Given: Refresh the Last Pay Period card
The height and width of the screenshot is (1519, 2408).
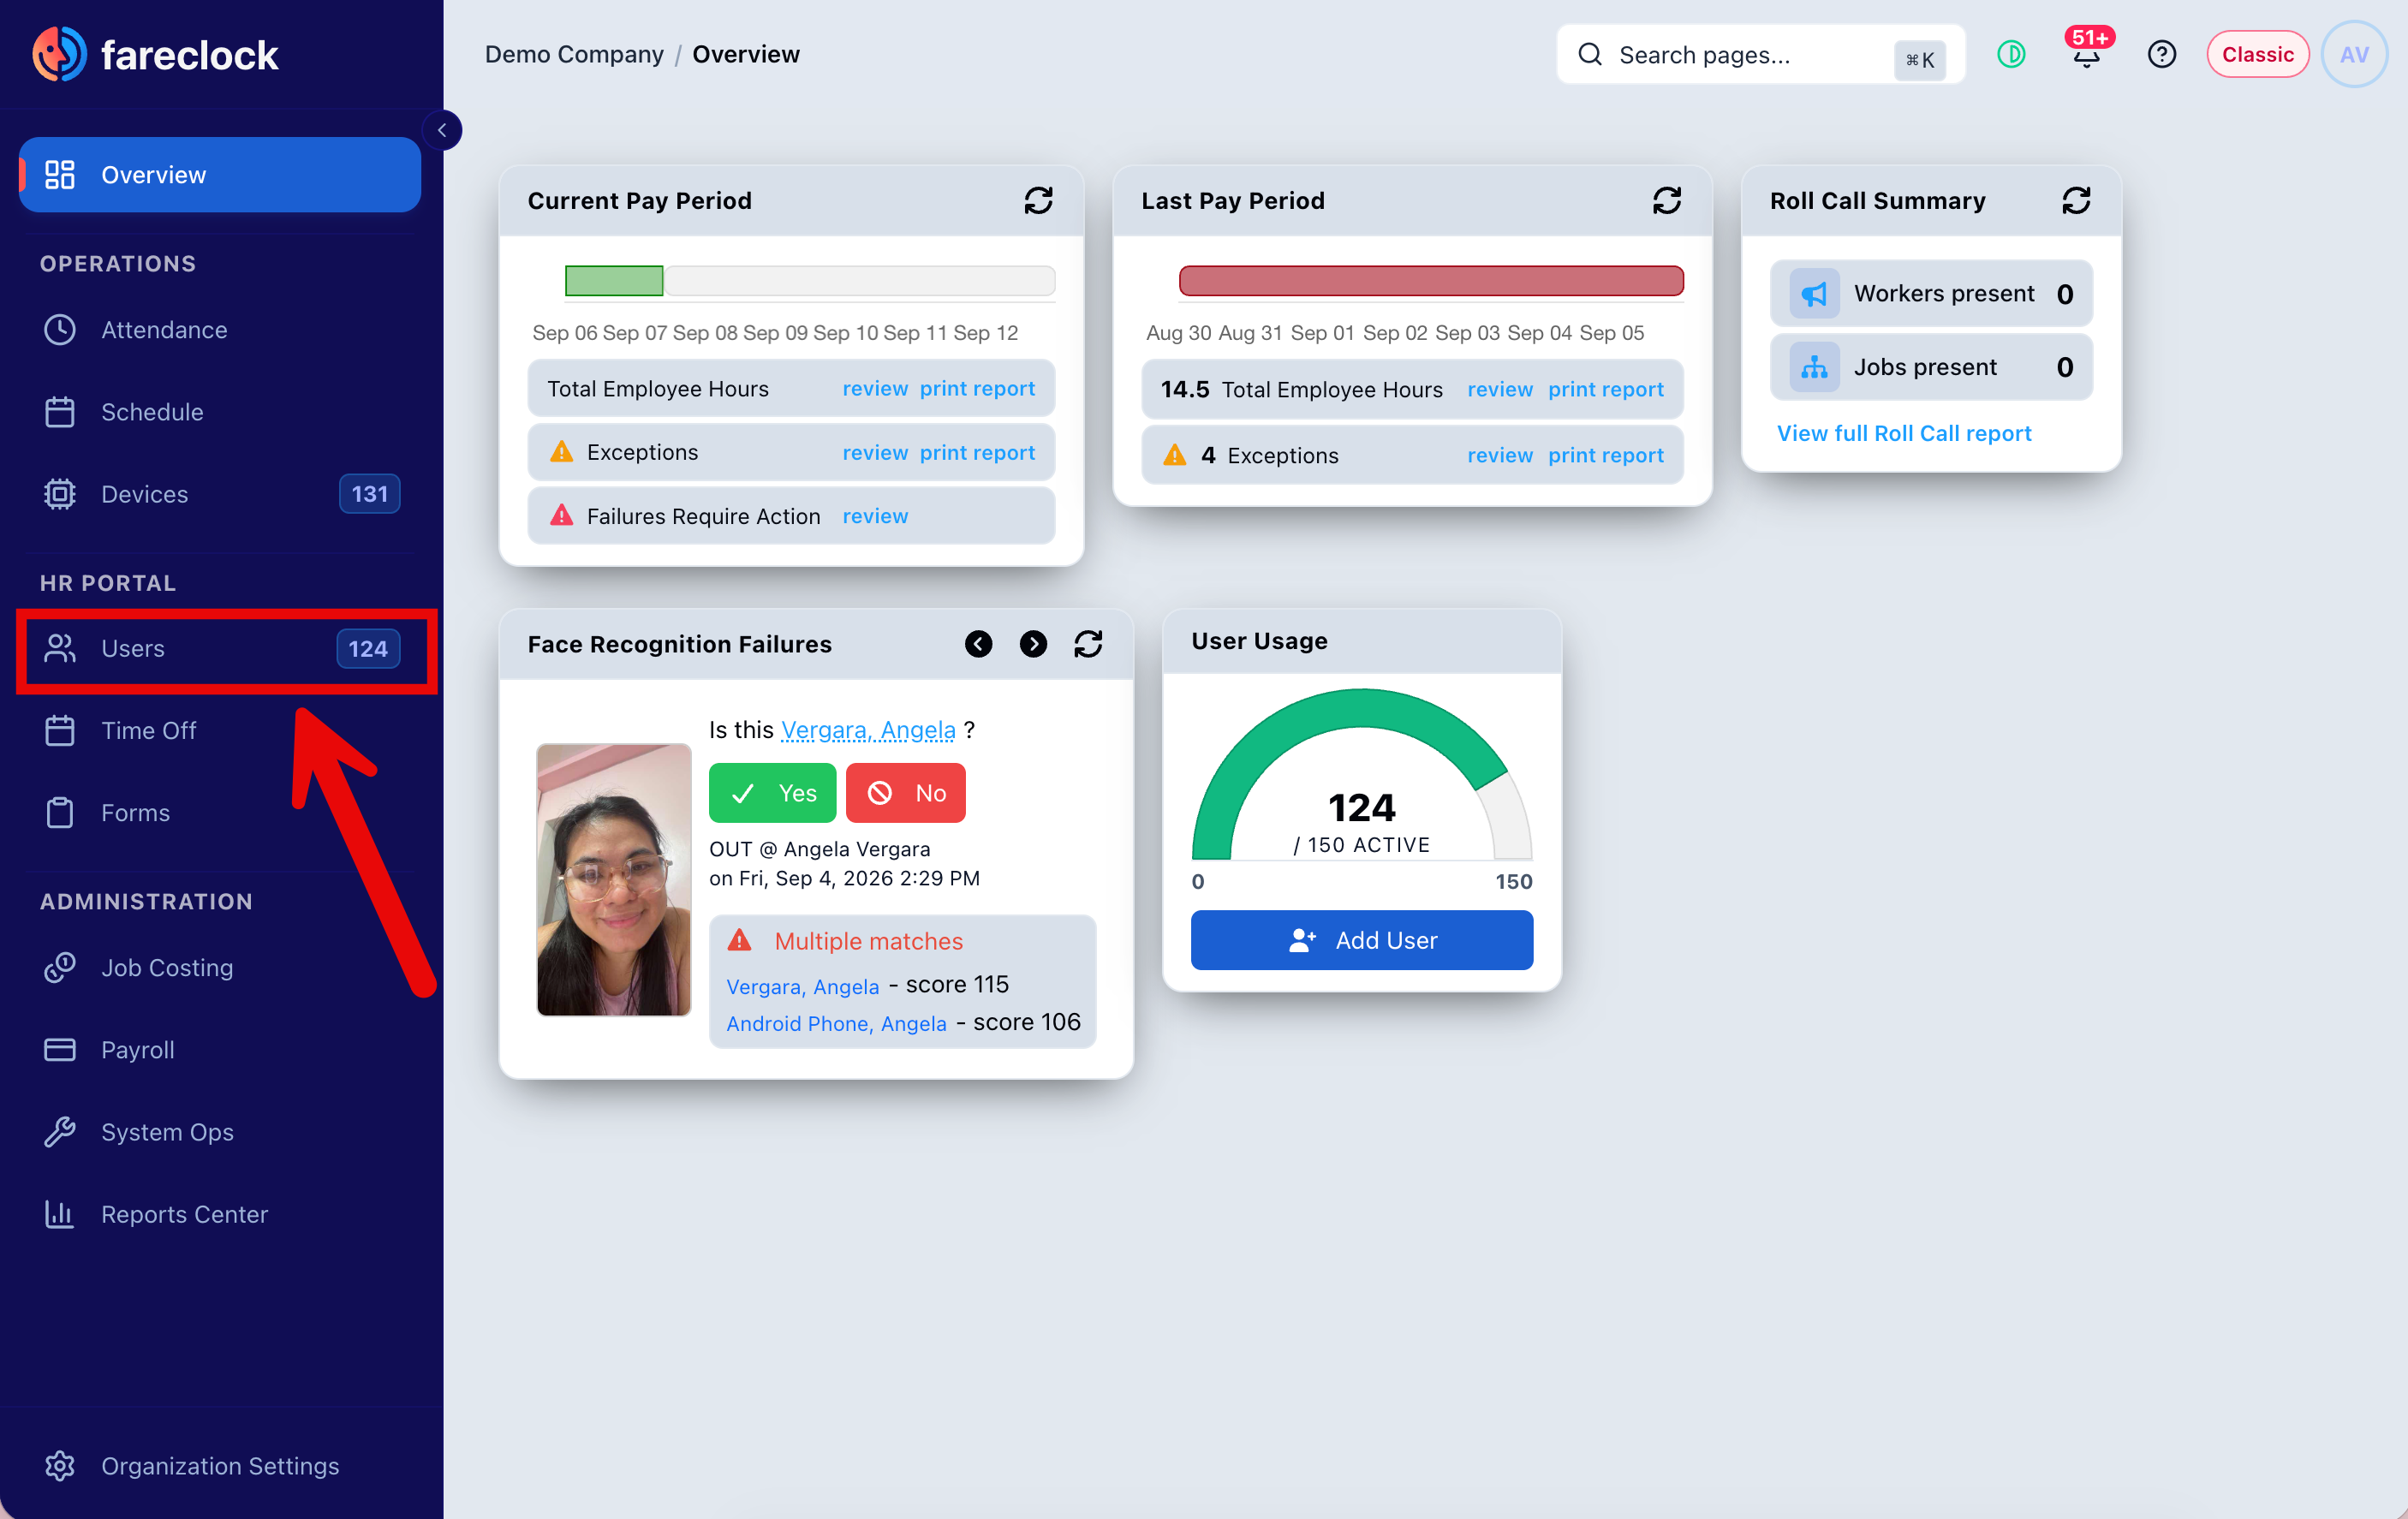Looking at the screenshot, I should (1666, 201).
